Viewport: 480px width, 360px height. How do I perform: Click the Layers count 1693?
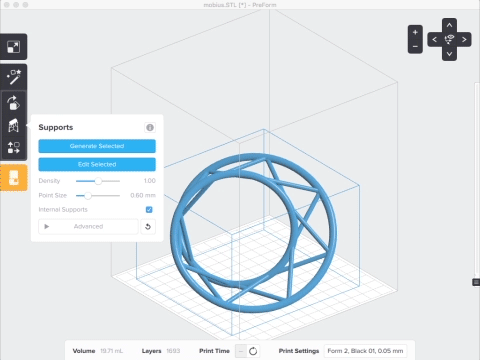[173, 351]
